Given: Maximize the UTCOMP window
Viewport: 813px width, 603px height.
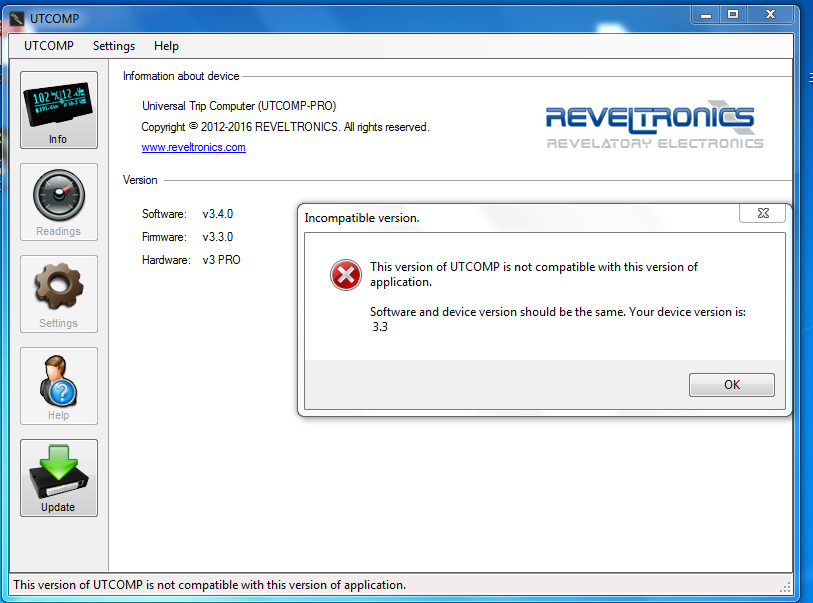Looking at the screenshot, I should (733, 15).
